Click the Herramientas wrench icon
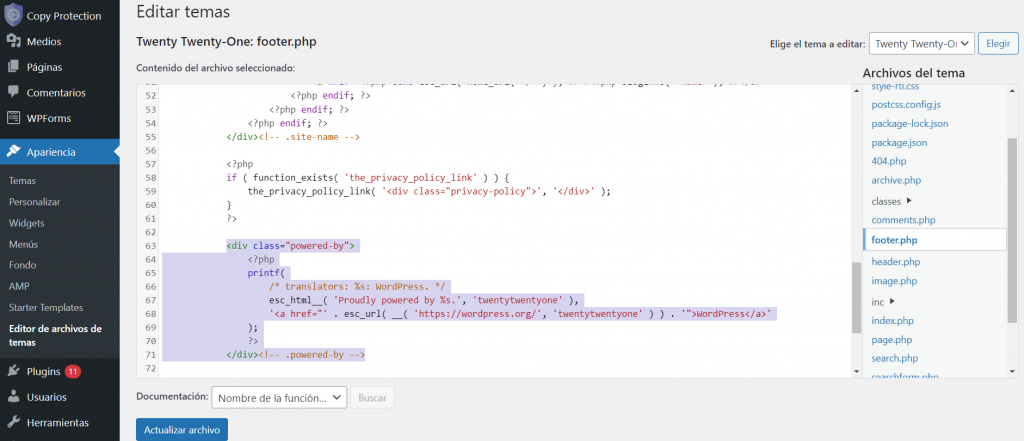 click(14, 422)
